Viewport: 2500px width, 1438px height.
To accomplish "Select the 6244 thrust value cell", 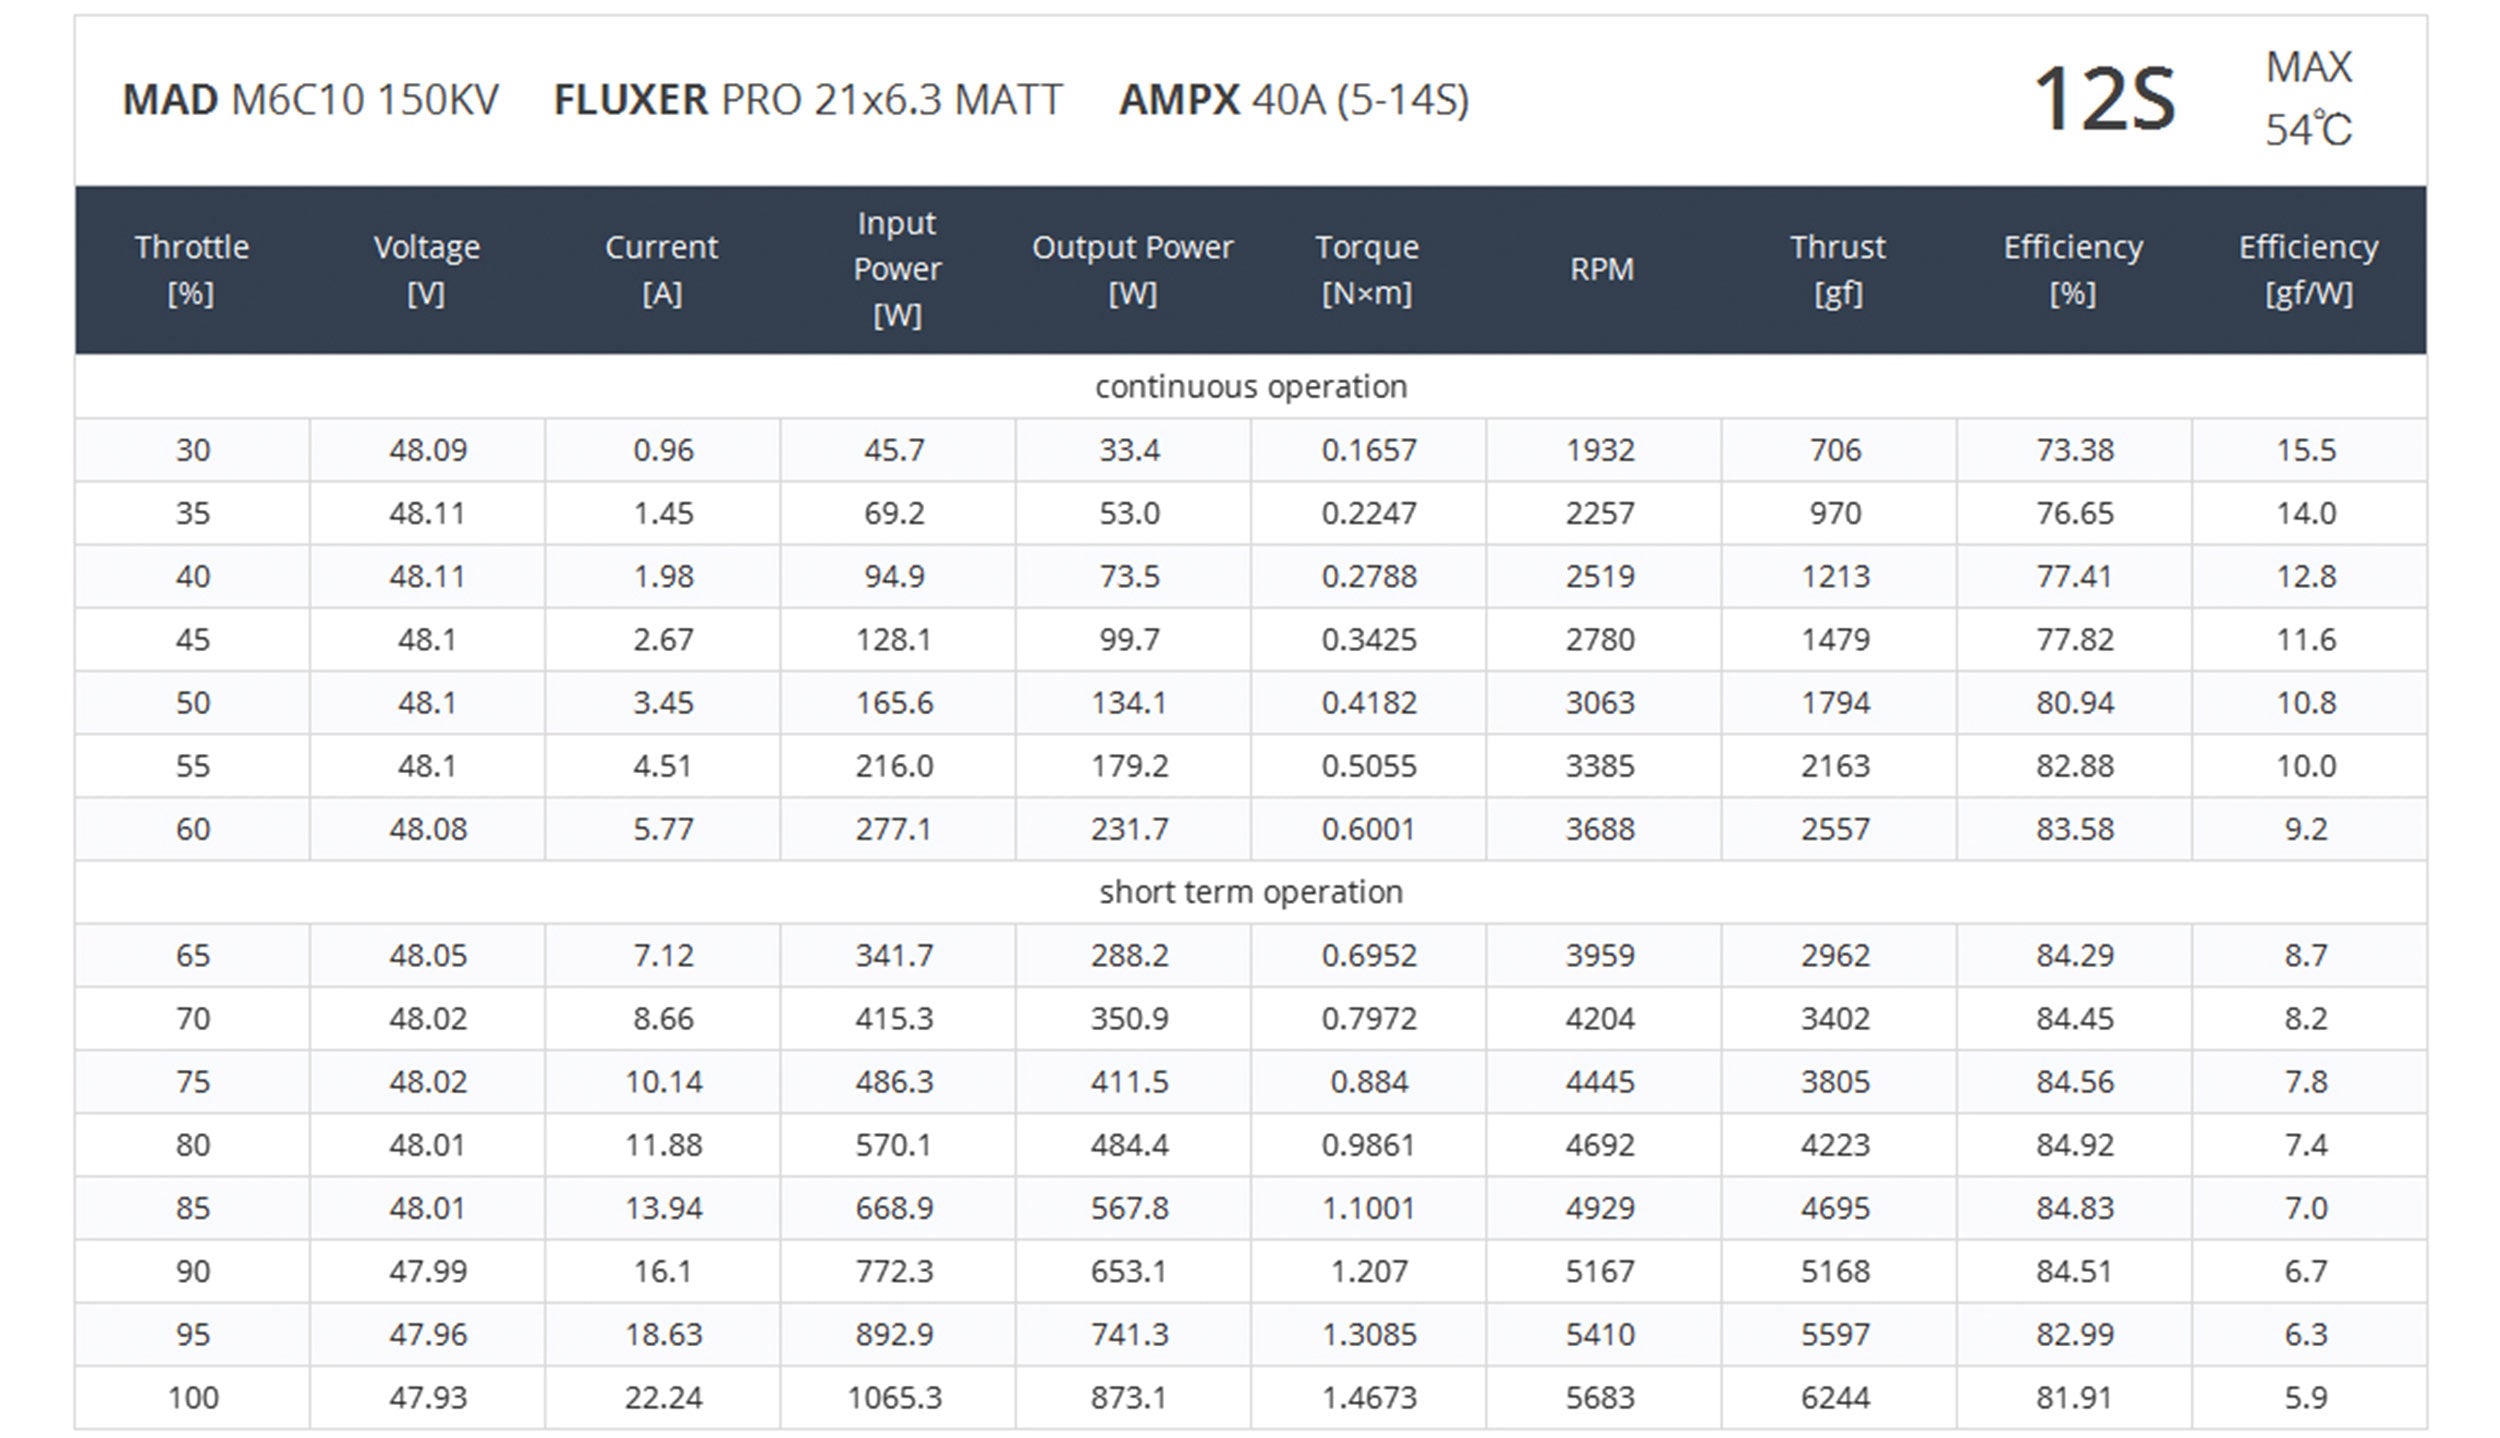I will click(1836, 1397).
